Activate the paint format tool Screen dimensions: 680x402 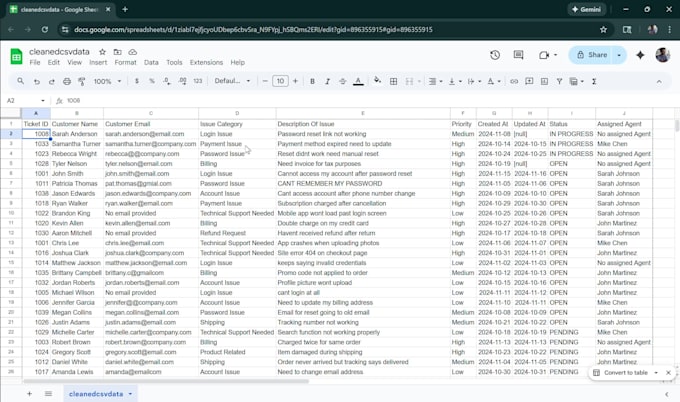(82, 81)
